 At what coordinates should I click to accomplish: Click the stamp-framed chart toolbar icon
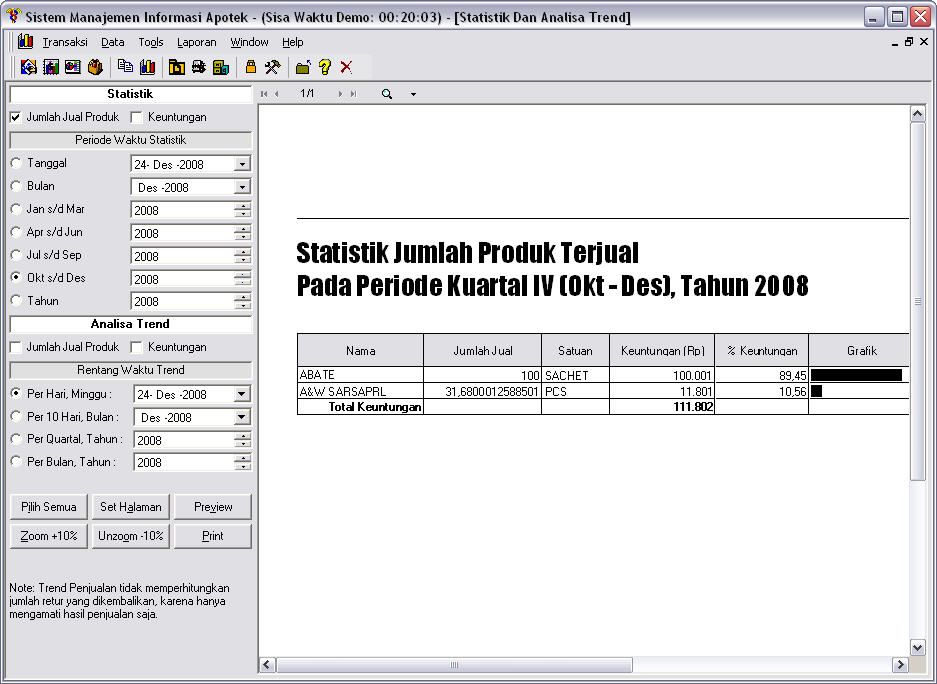(51, 67)
